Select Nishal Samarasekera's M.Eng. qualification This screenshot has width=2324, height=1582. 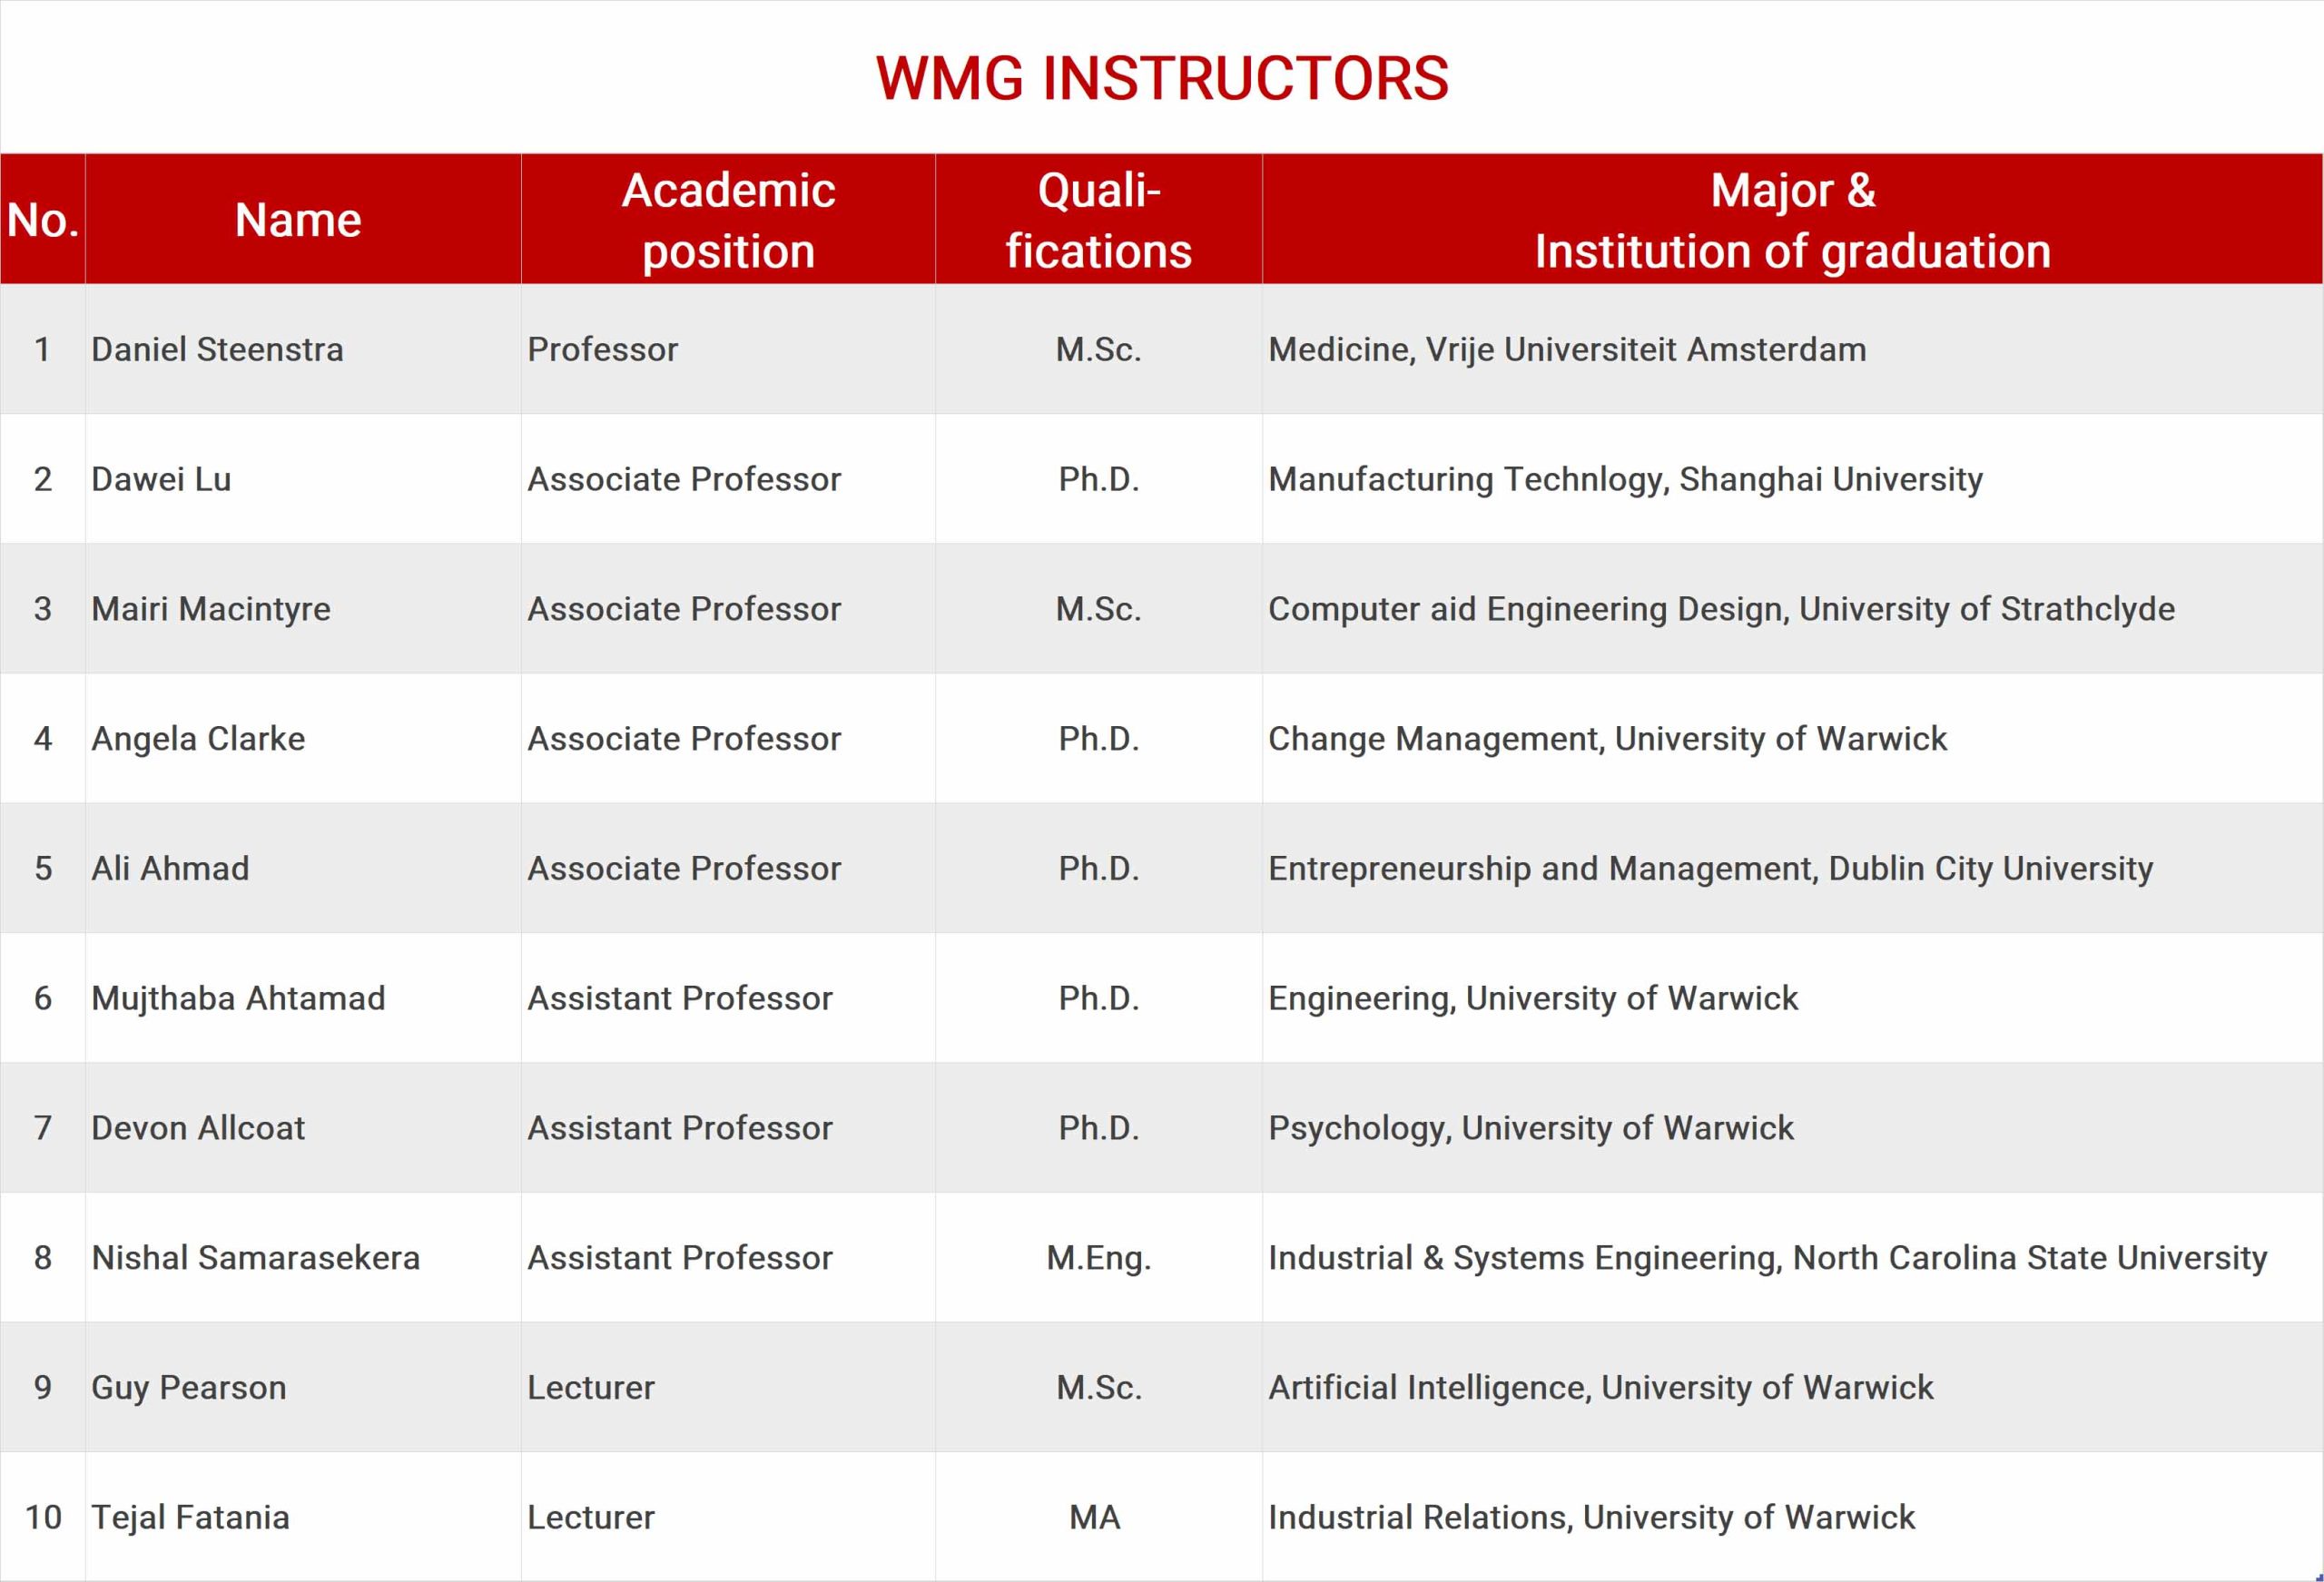(x=1099, y=1258)
